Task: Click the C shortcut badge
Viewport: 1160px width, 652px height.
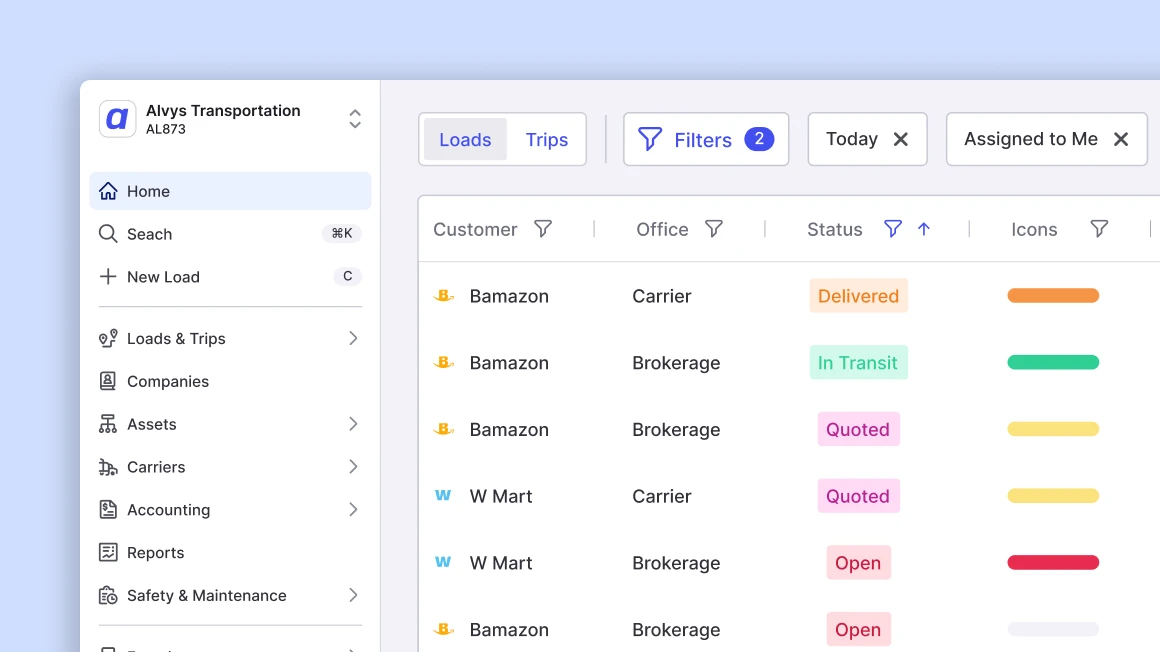Action: 347,277
